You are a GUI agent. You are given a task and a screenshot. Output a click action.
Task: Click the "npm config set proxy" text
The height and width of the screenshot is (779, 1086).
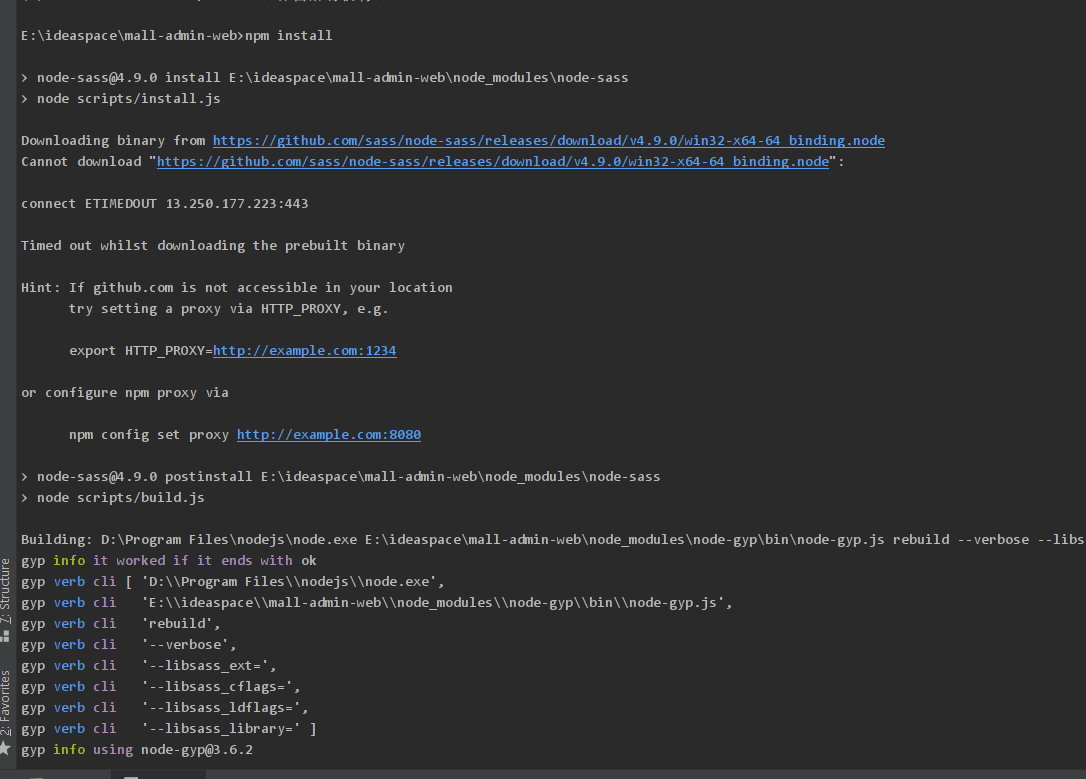[148, 435]
